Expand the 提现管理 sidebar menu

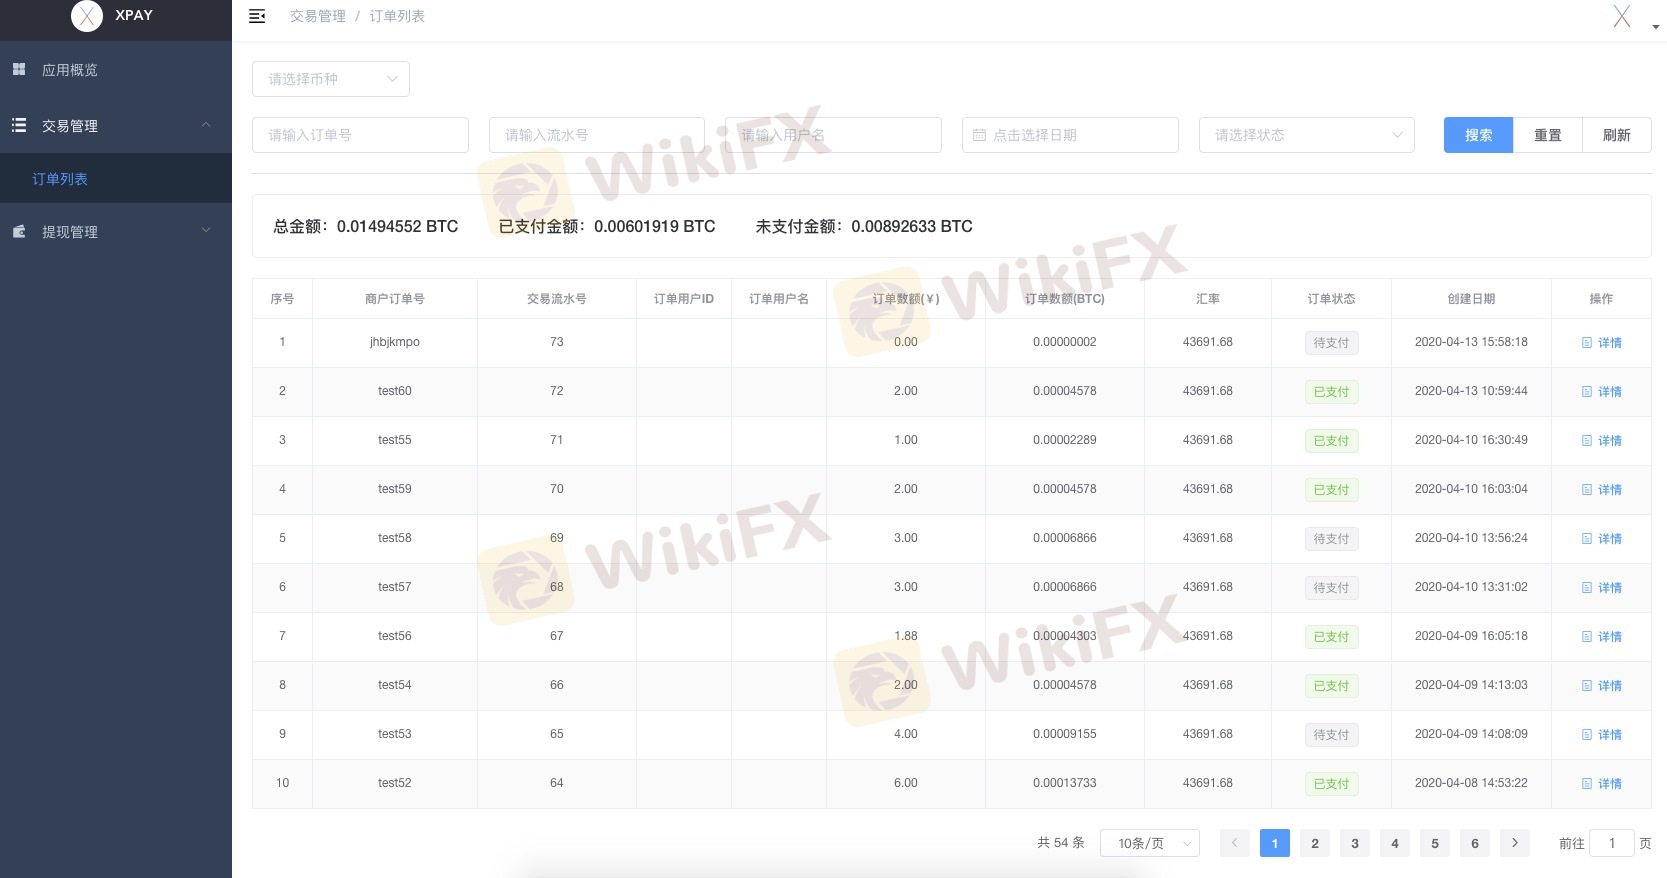pos(115,231)
